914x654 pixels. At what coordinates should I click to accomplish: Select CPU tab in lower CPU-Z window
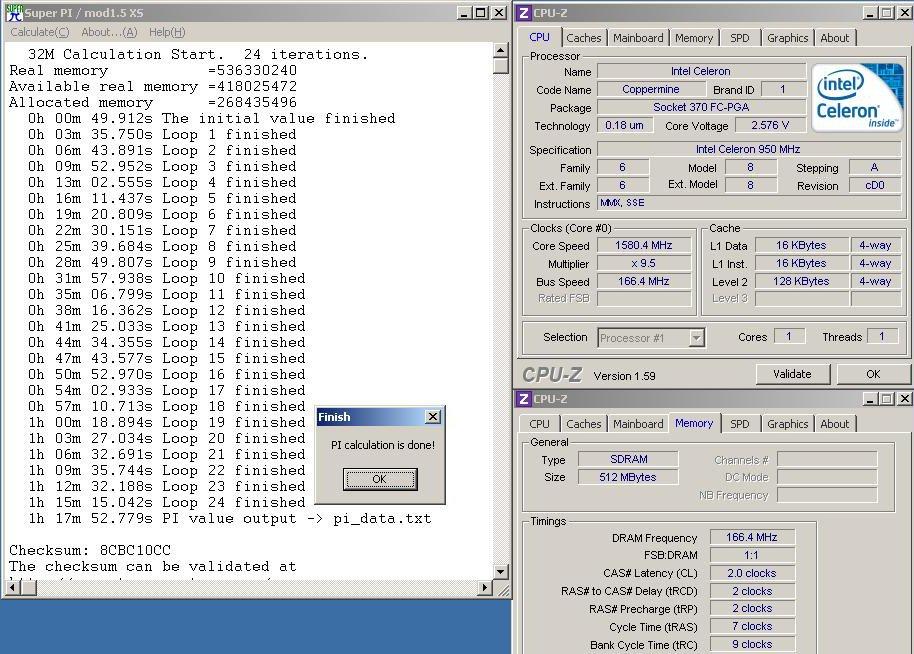[x=539, y=424]
